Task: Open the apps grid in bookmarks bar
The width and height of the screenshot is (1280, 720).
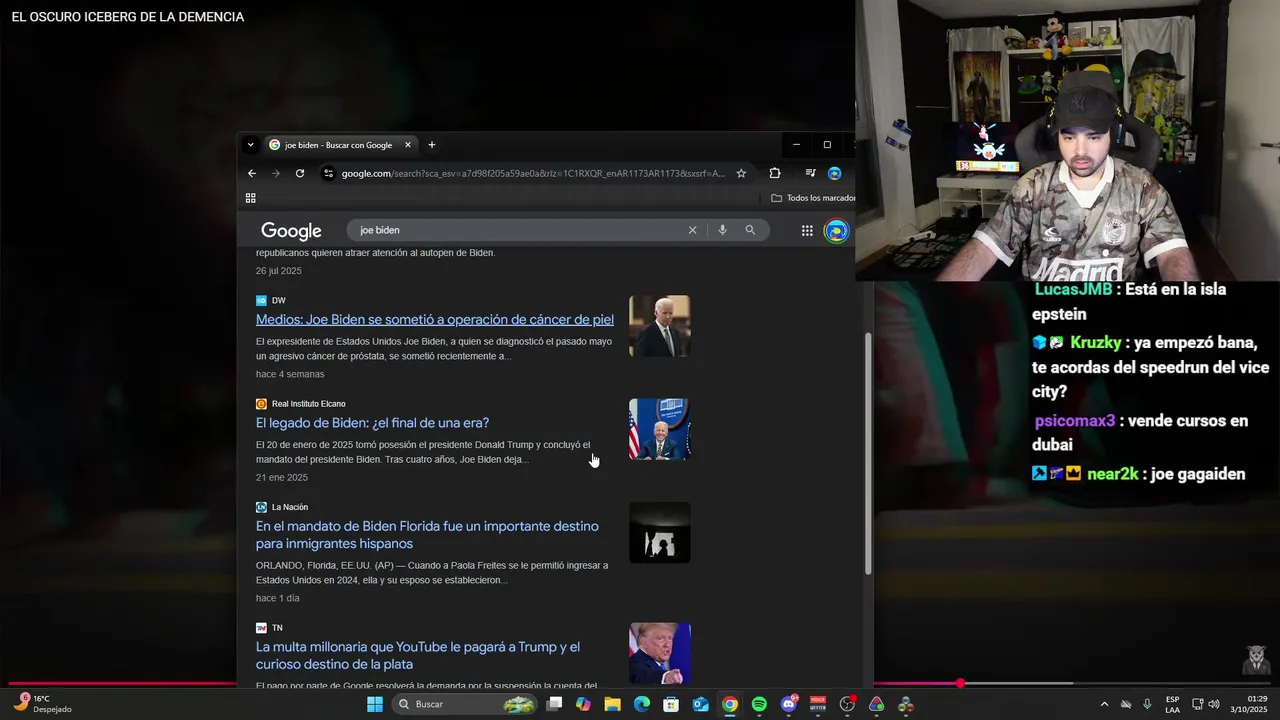Action: 251,198
